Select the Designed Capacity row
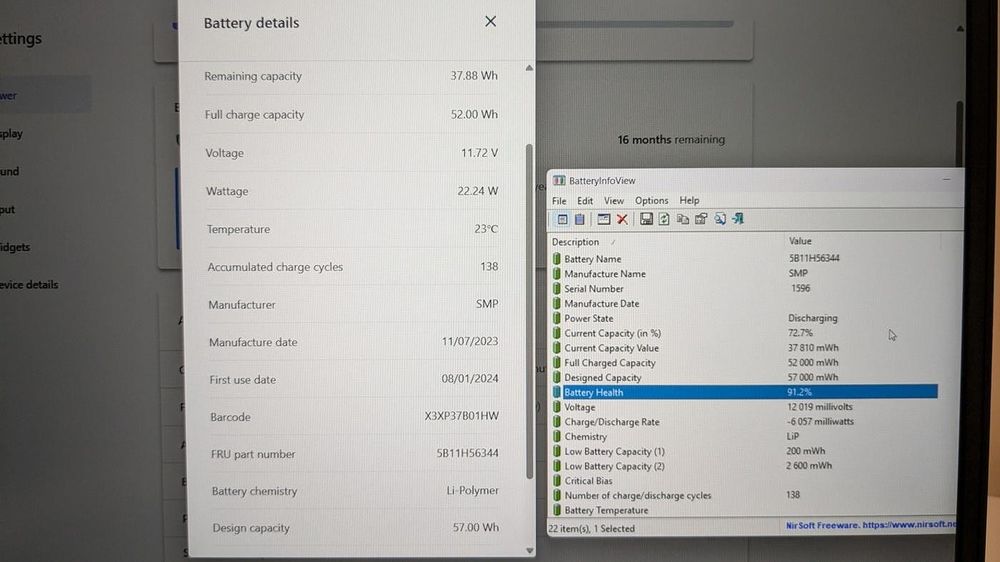Image resolution: width=1000 pixels, height=562 pixels. coord(744,377)
